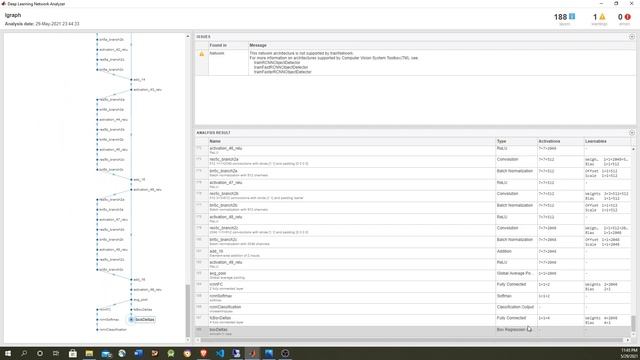Select the fcBoxDeltas row in the results table
This screenshot has height=360, width=640.
[x=413, y=320]
